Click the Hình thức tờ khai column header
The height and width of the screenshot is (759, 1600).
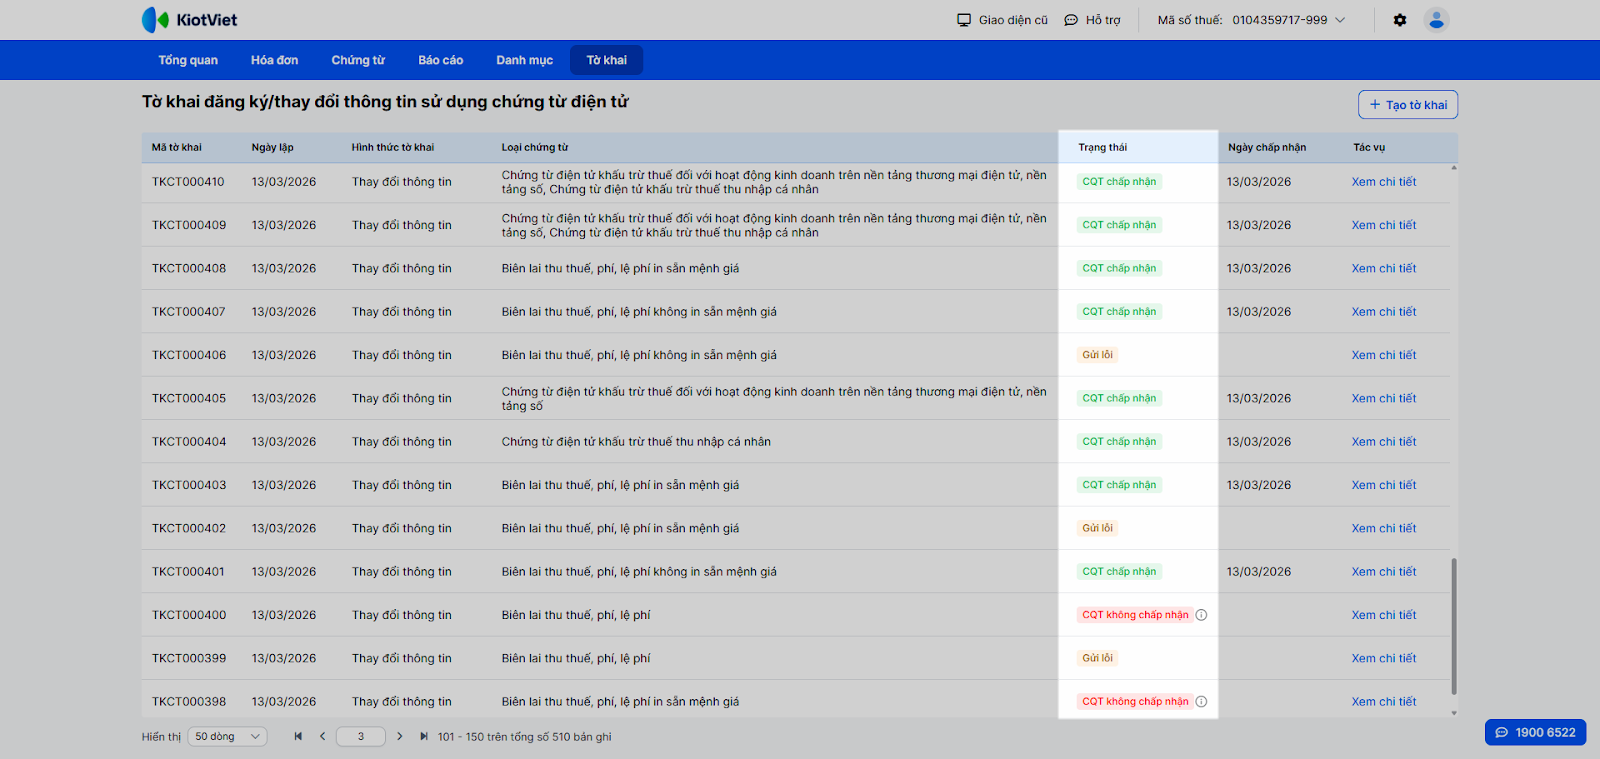click(x=393, y=147)
